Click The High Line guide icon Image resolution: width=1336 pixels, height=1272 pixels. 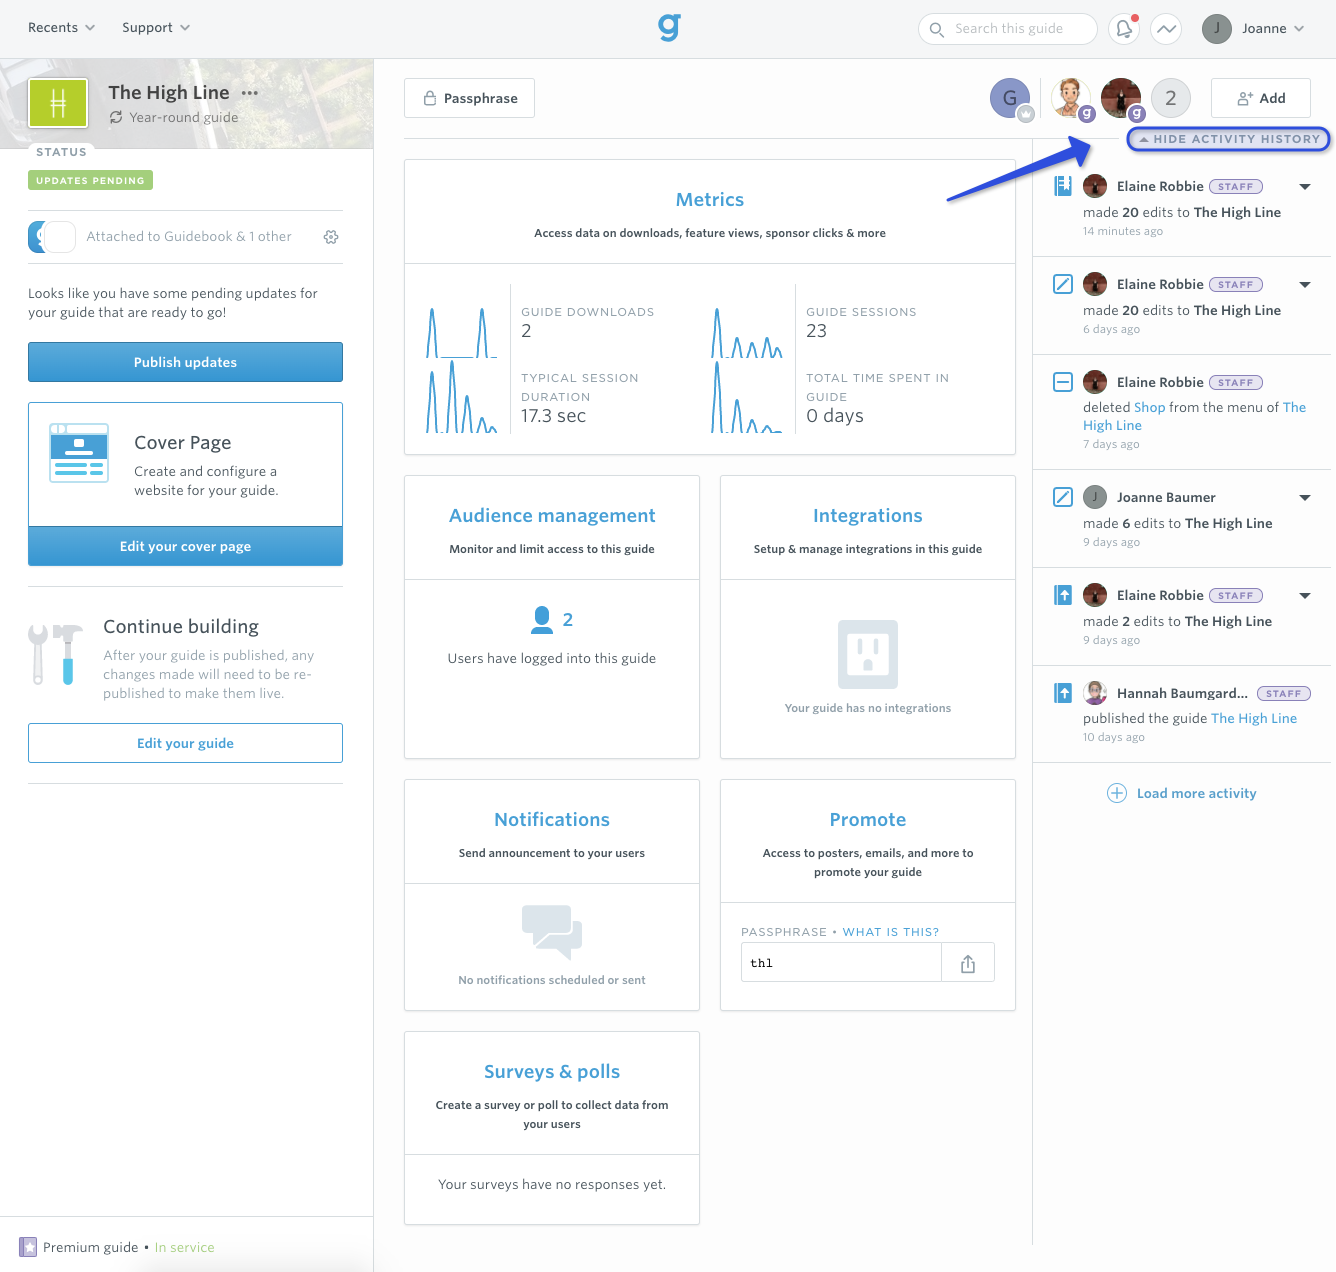[58, 103]
